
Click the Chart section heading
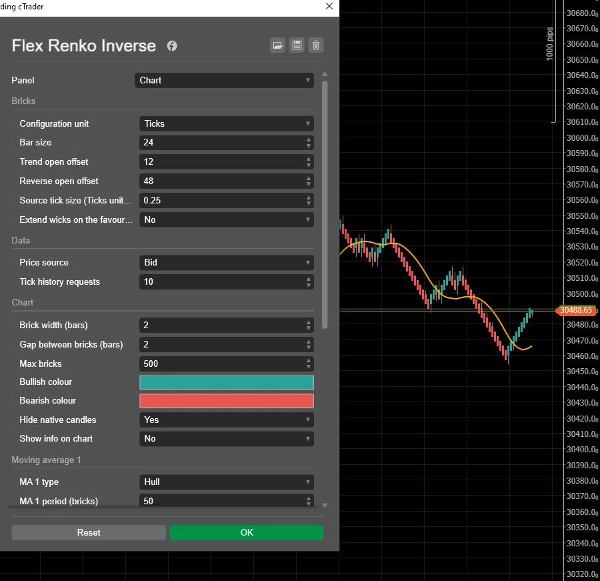[x=22, y=303]
